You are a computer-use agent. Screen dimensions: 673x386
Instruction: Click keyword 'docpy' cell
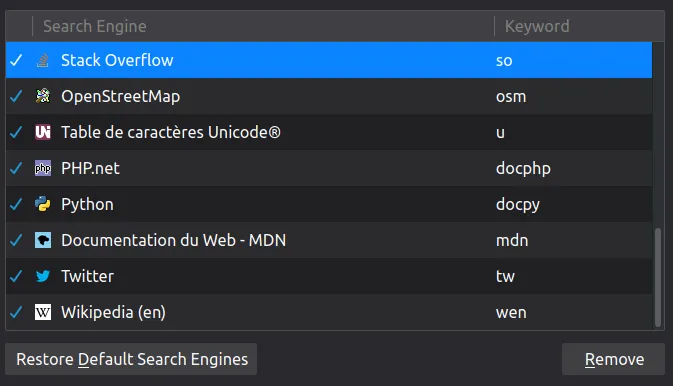click(x=518, y=205)
